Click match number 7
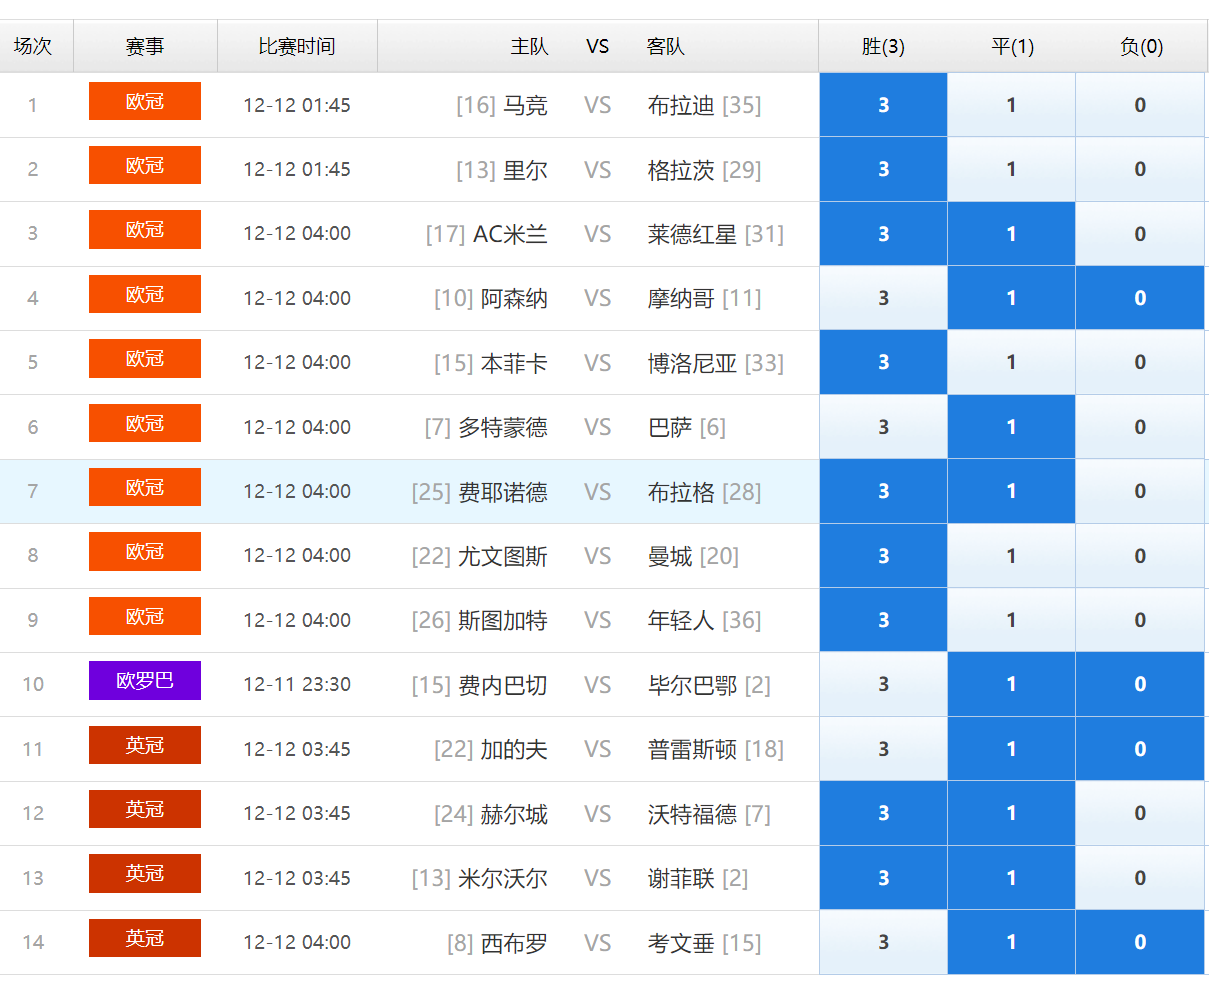 33,491
